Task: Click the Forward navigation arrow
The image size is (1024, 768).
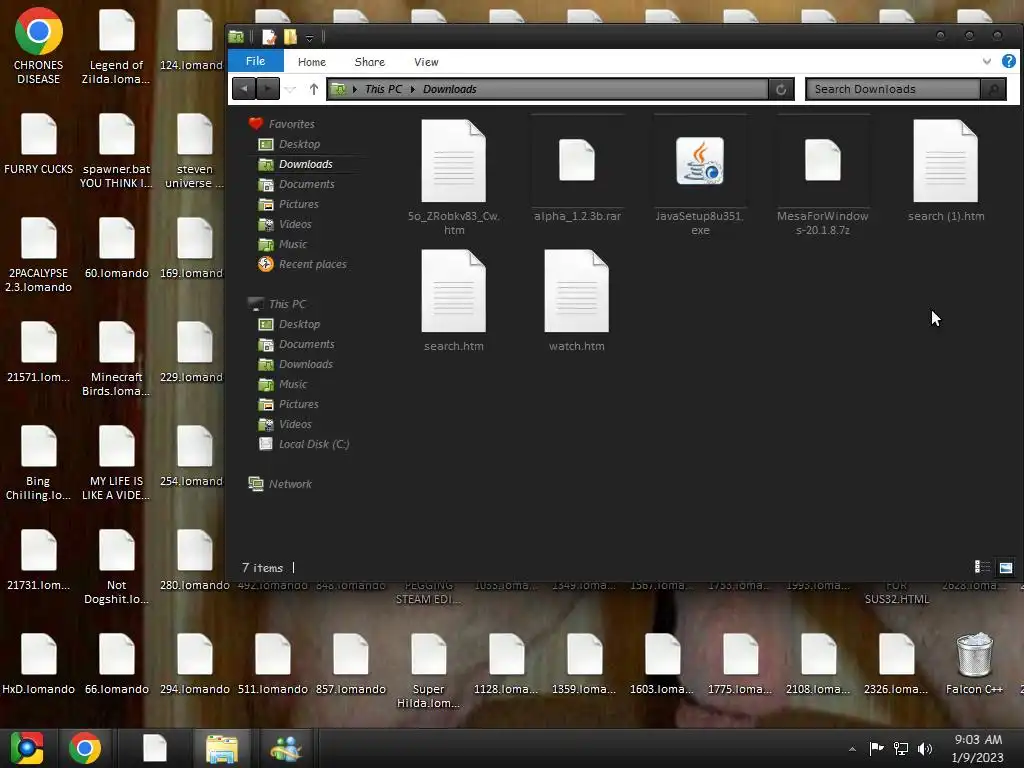Action: click(268, 89)
